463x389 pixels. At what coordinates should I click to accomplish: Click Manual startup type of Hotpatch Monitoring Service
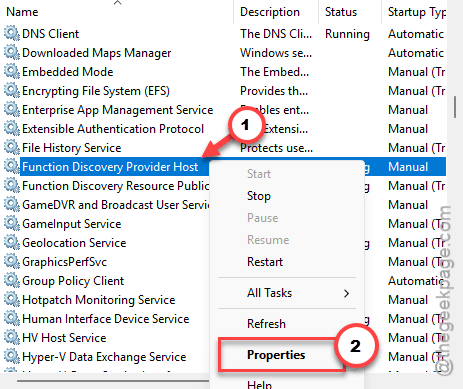pyautogui.click(x=408, y=300)
